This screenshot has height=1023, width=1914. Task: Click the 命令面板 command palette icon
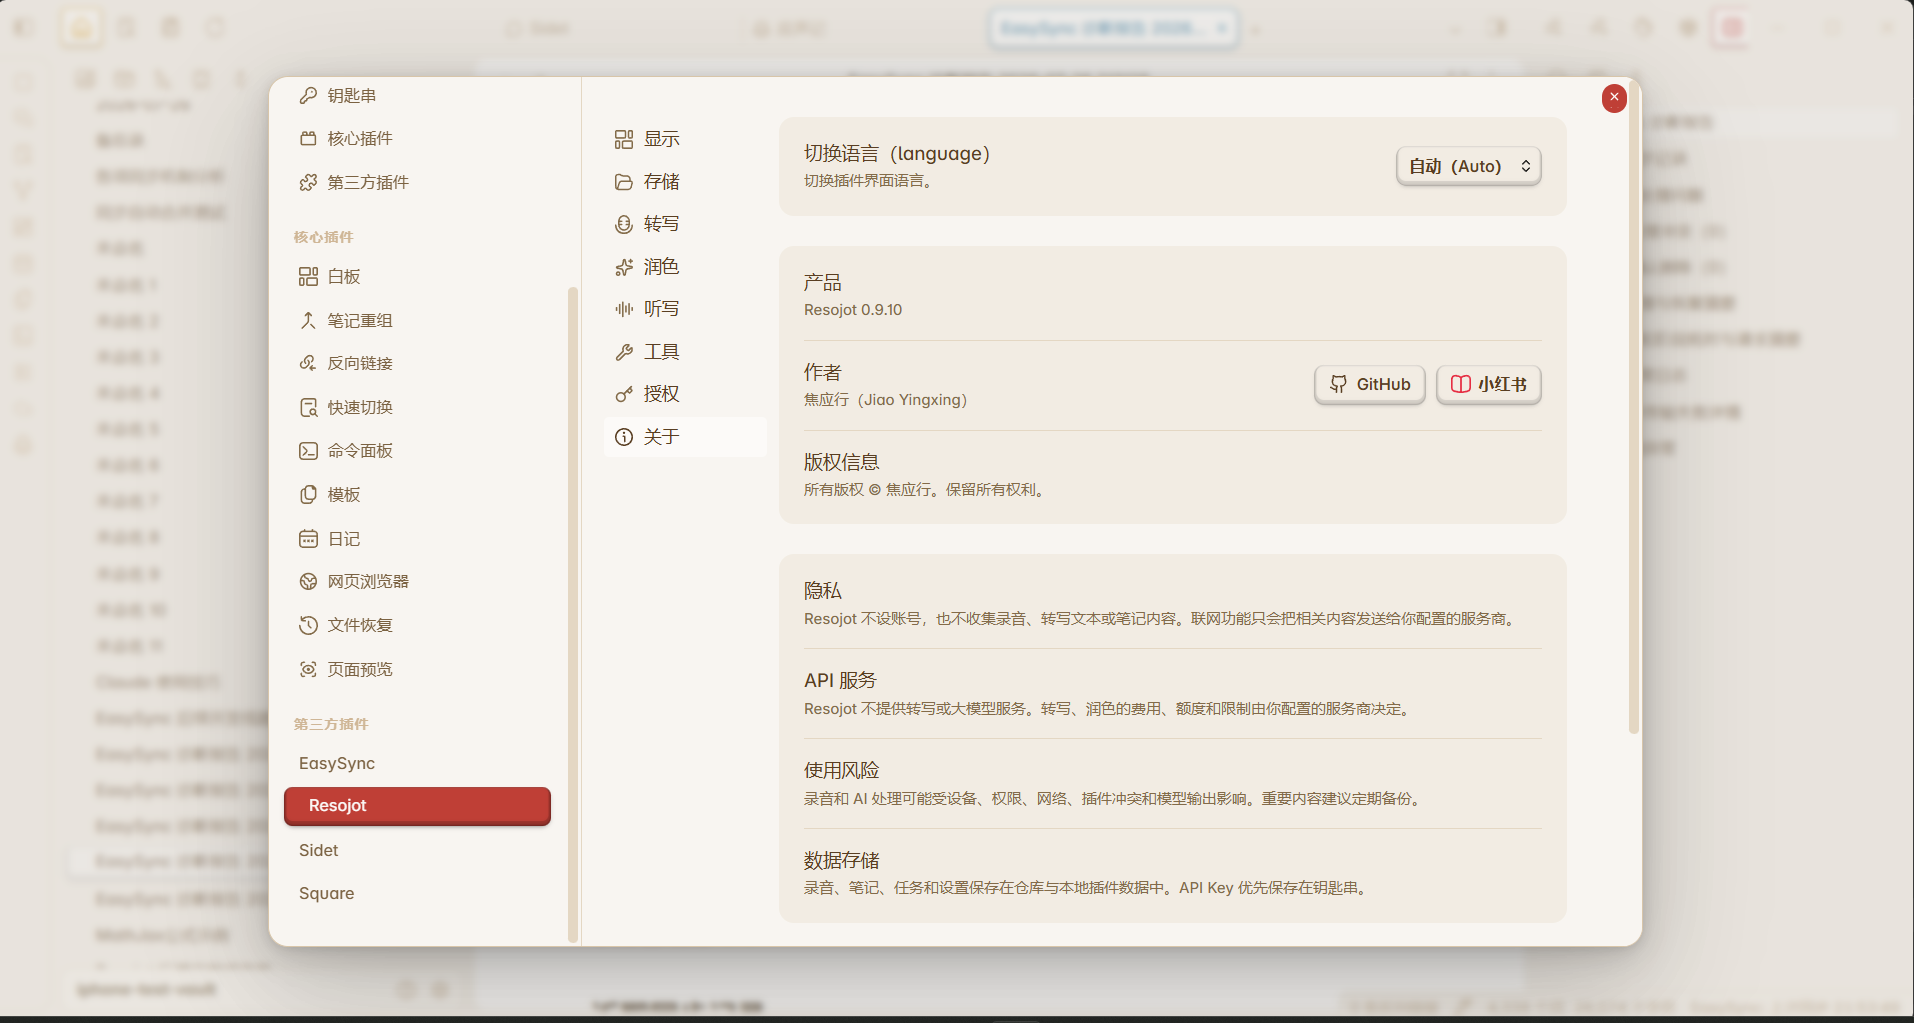(308, 451)
